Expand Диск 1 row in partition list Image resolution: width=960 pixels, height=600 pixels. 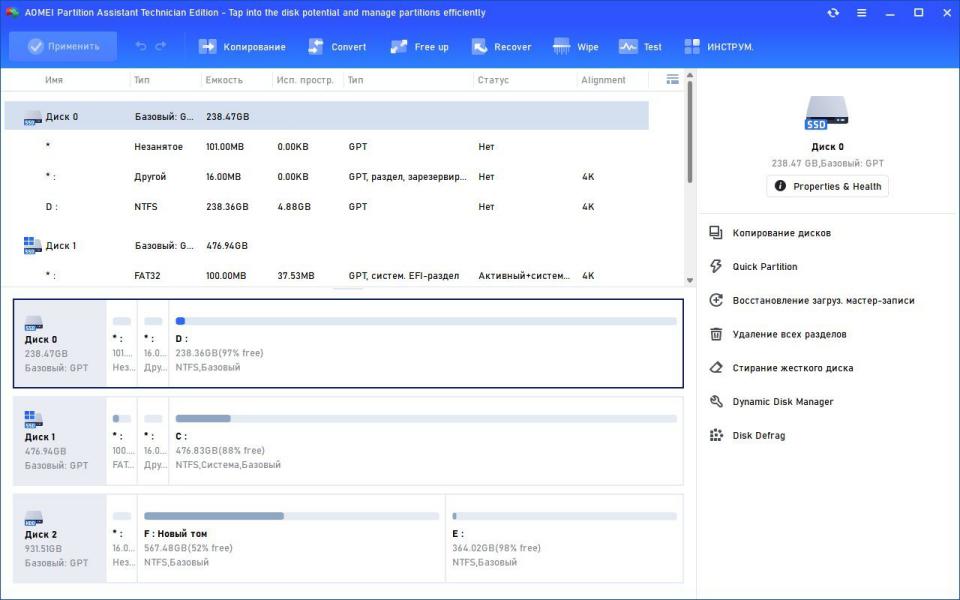pos(60,245)
